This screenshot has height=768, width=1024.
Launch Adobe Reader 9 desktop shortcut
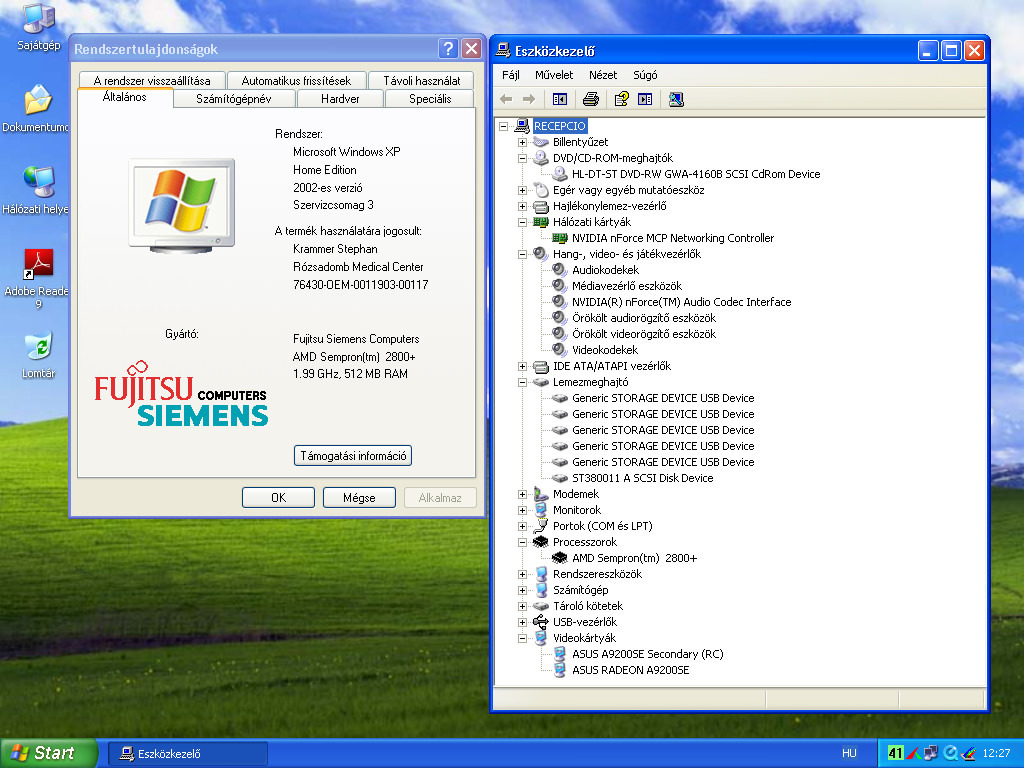tap(36, 278)
